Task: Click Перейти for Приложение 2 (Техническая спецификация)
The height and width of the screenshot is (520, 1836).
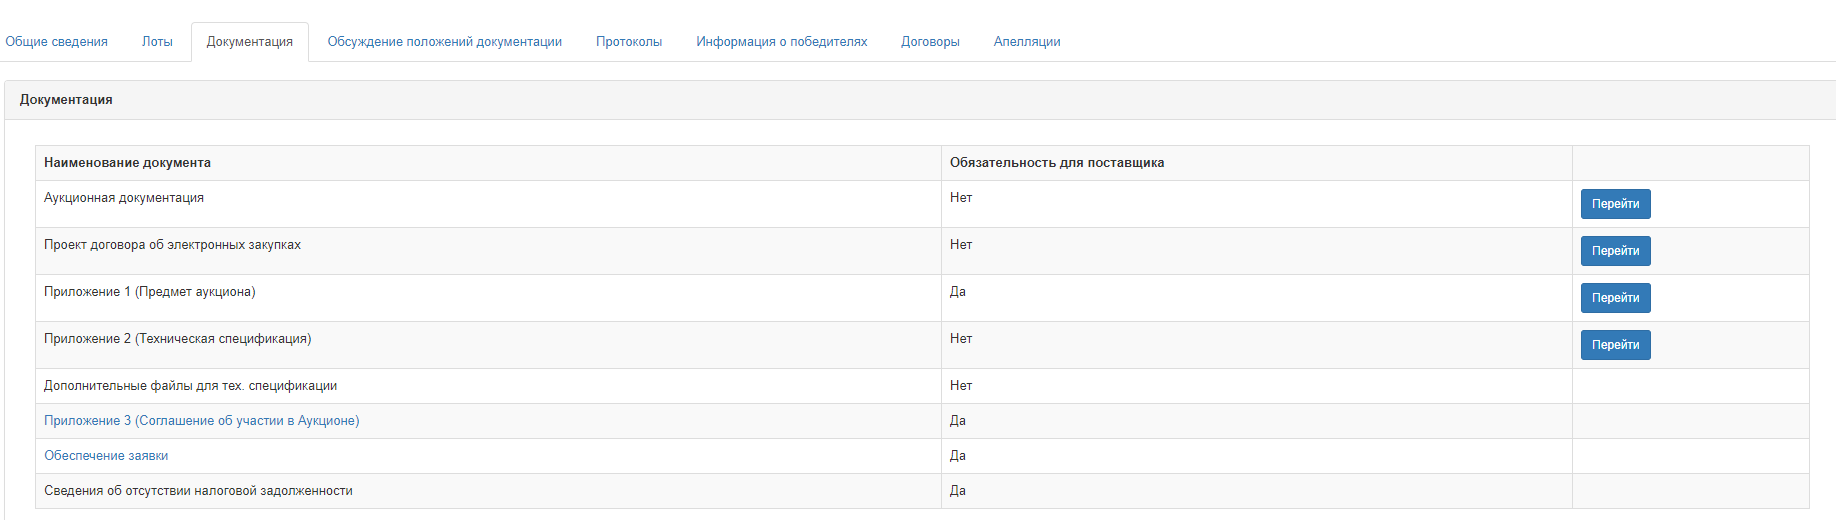Action: point(1615,345)
